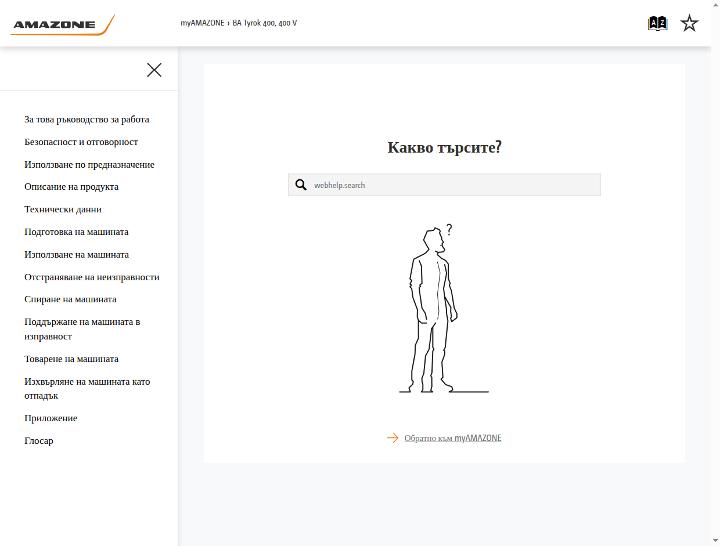Open the Глосар entry
The width and height of the screenshot is (720, 546).
pyautogui.click(x=39, y=441)
